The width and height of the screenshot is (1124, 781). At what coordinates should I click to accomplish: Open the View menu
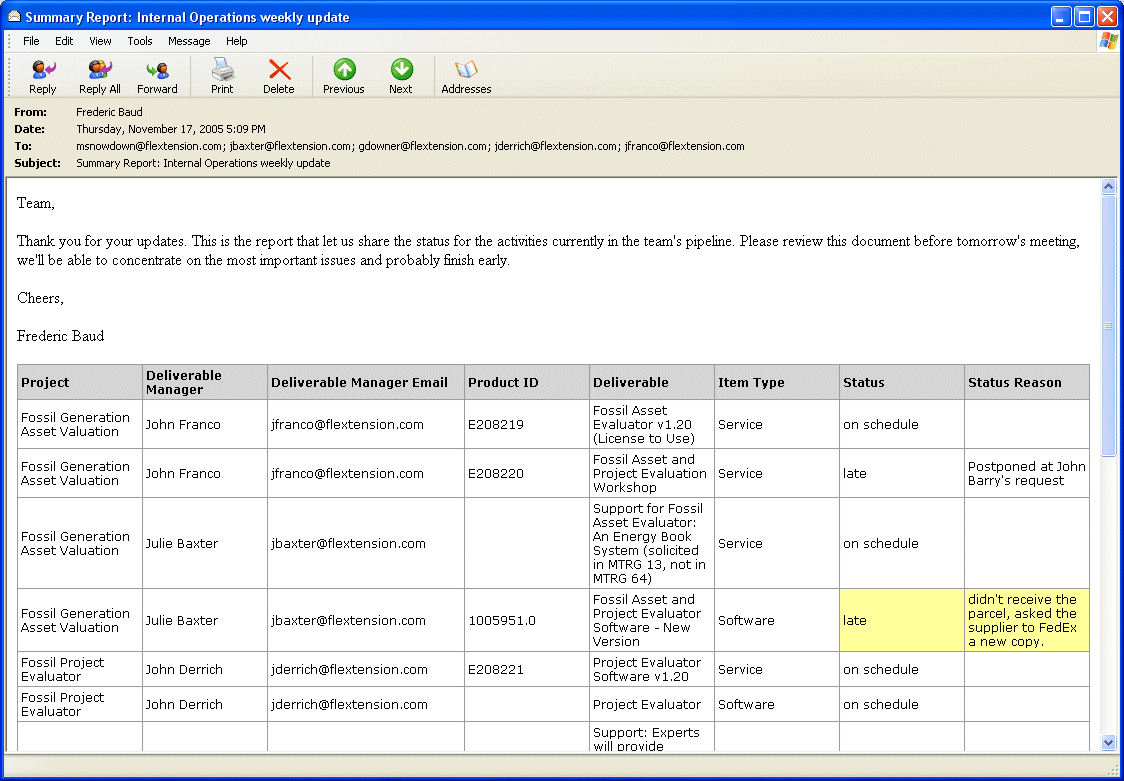[100, 41]
